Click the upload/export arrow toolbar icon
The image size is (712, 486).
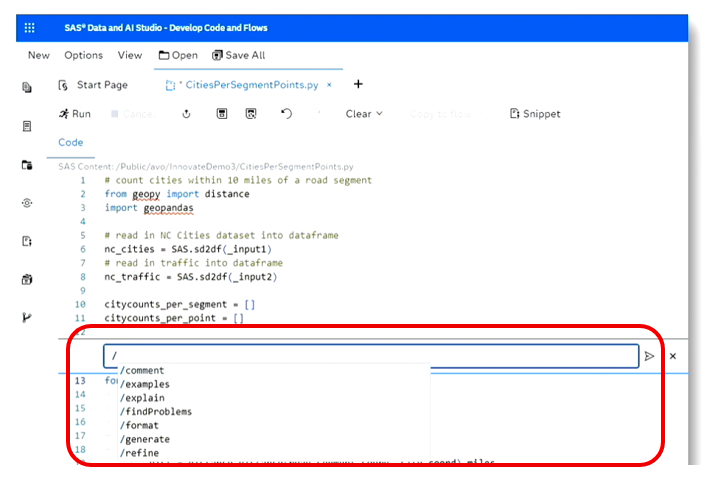186,114
